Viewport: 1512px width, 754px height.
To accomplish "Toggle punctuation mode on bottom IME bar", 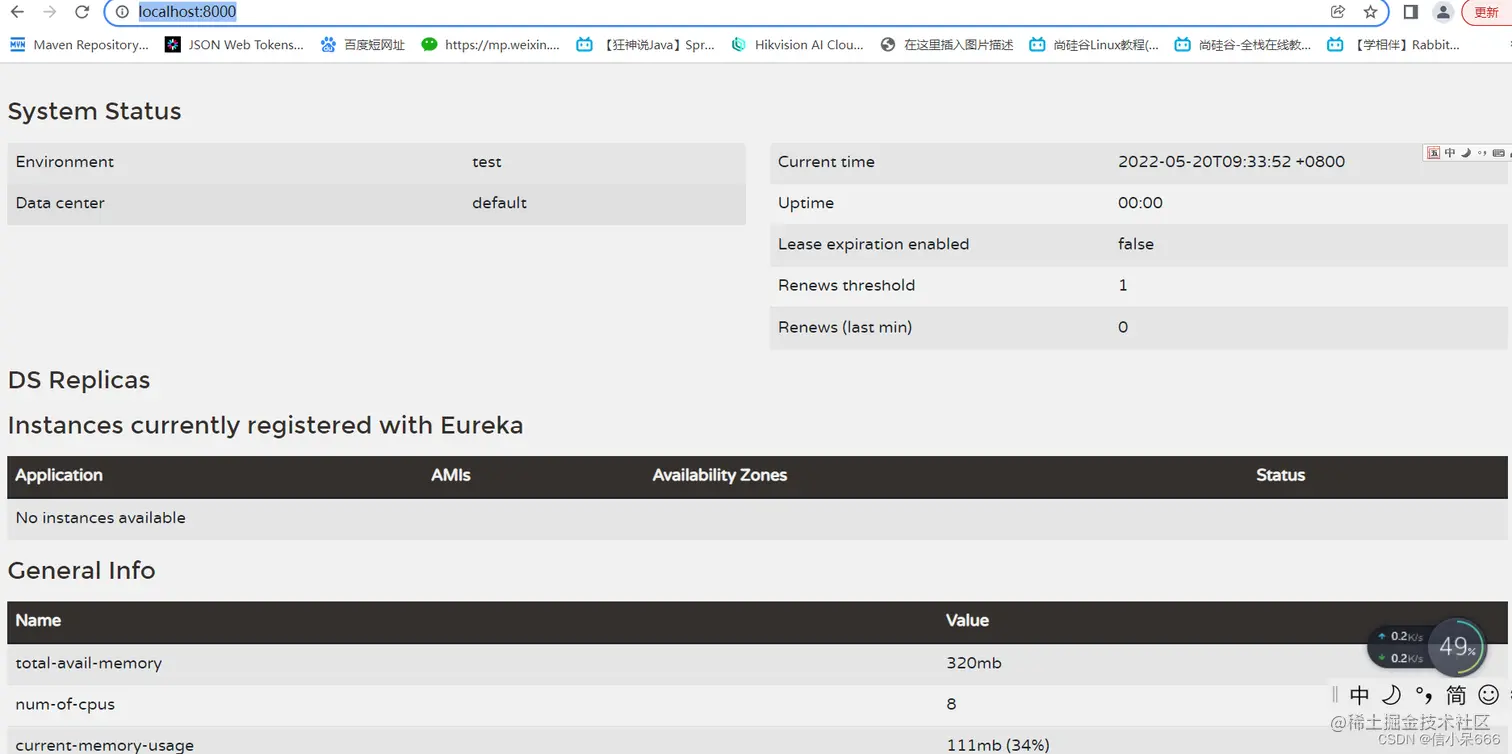I will click(1424, 695).
